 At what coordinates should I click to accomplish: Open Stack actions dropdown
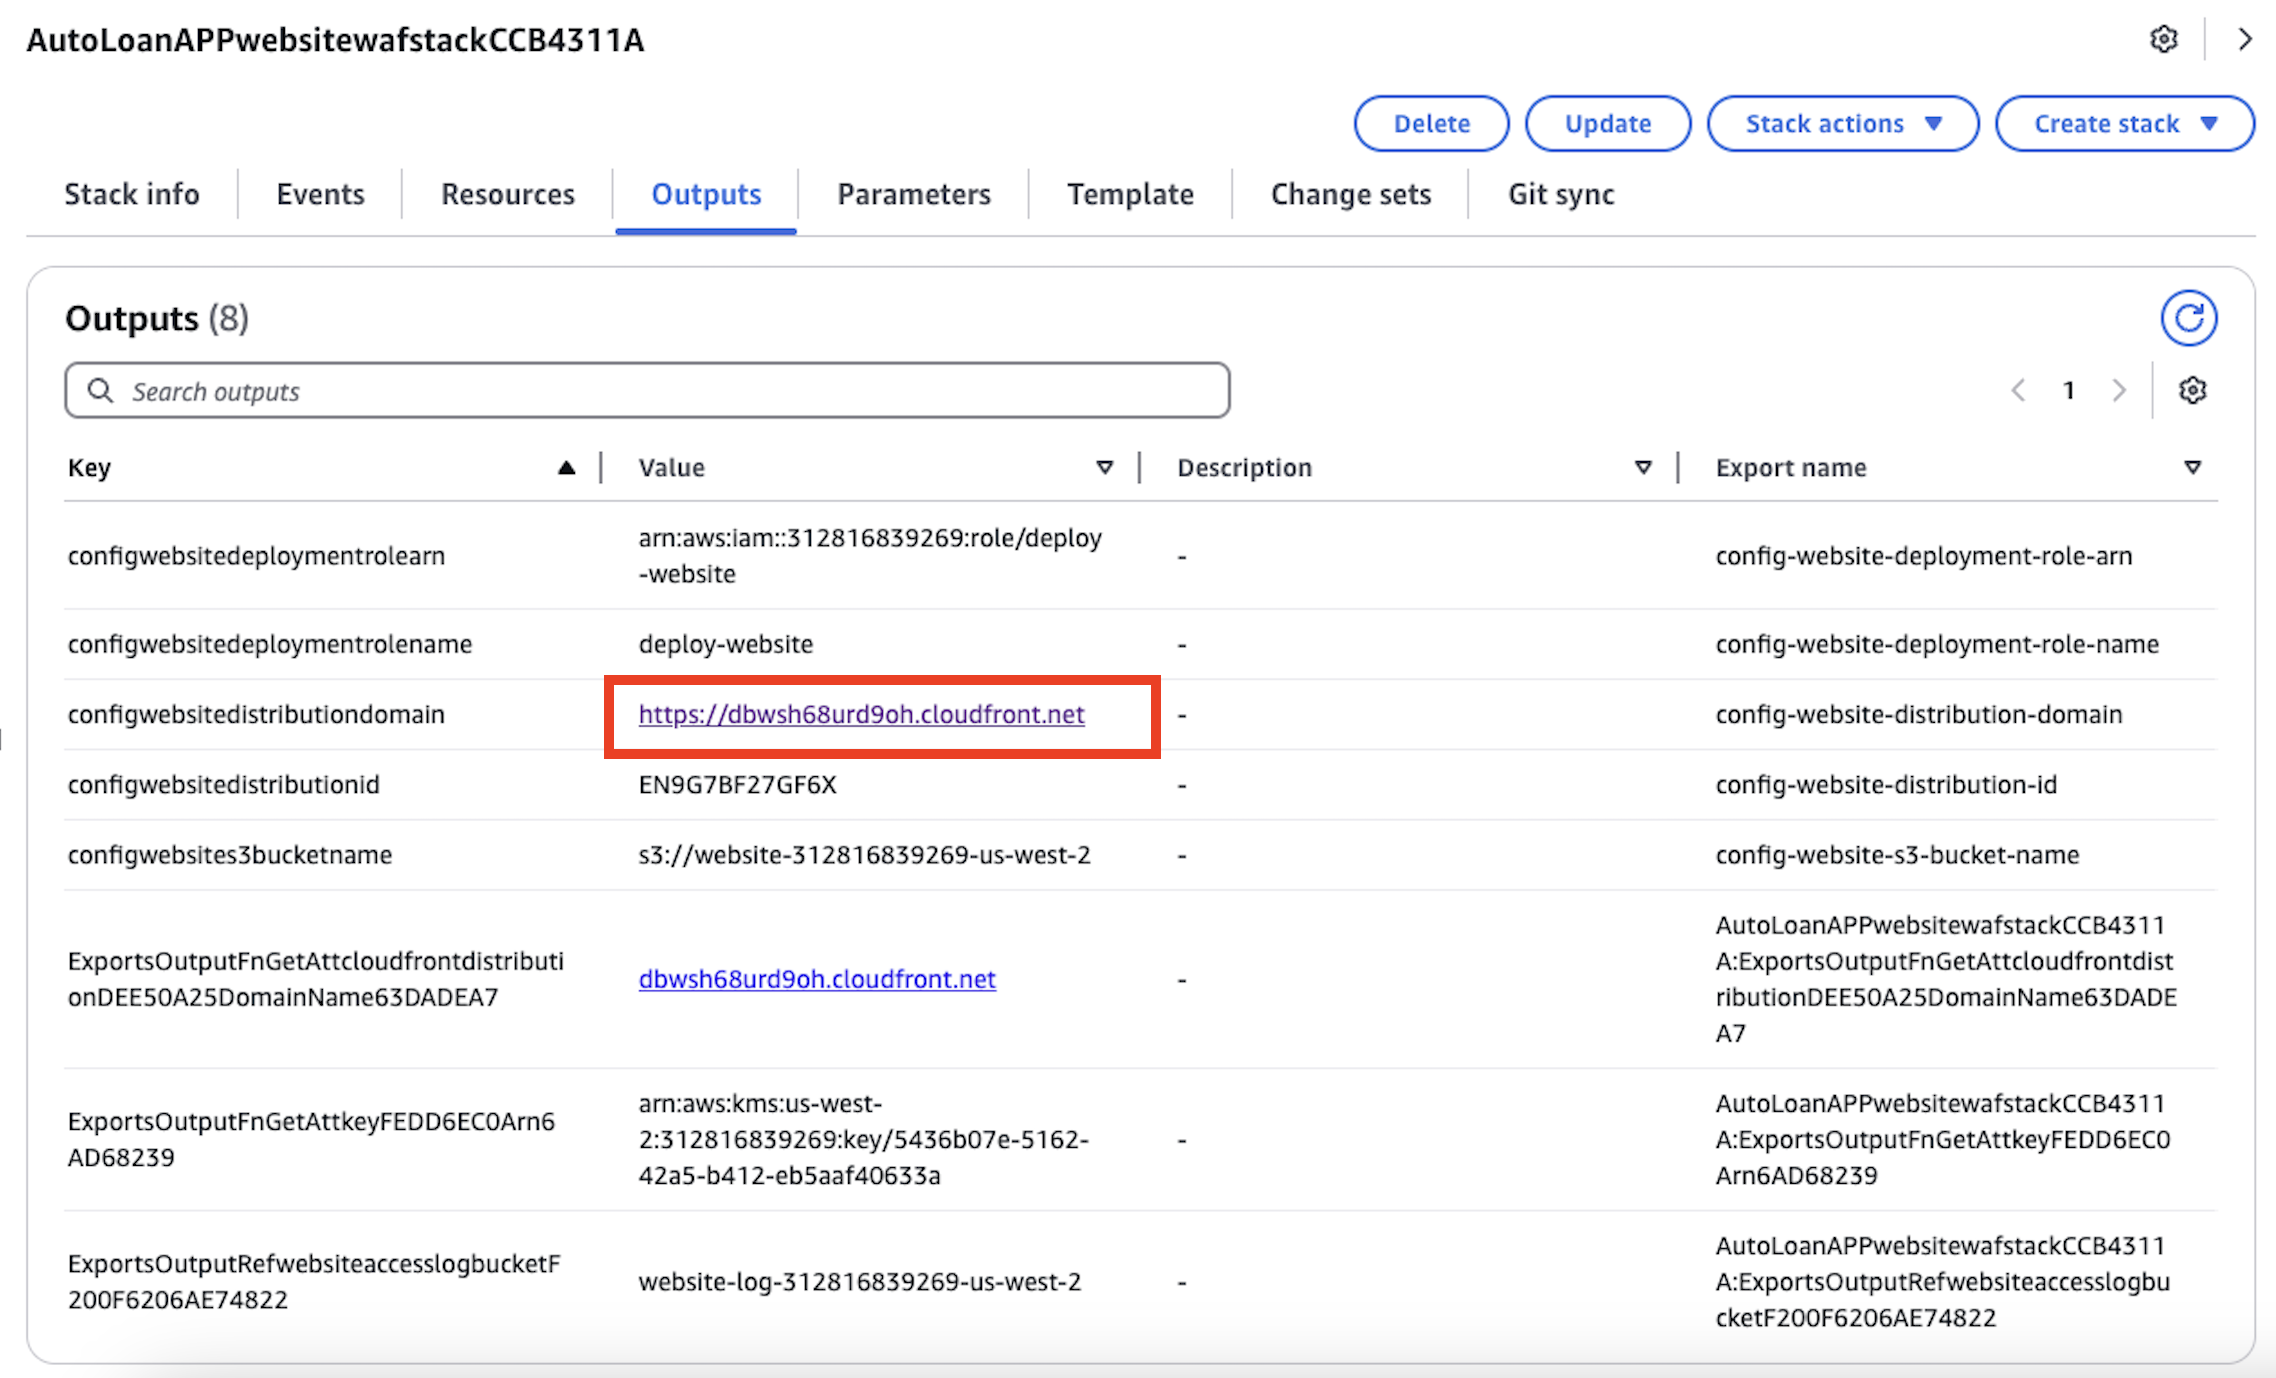point(1842,124)
